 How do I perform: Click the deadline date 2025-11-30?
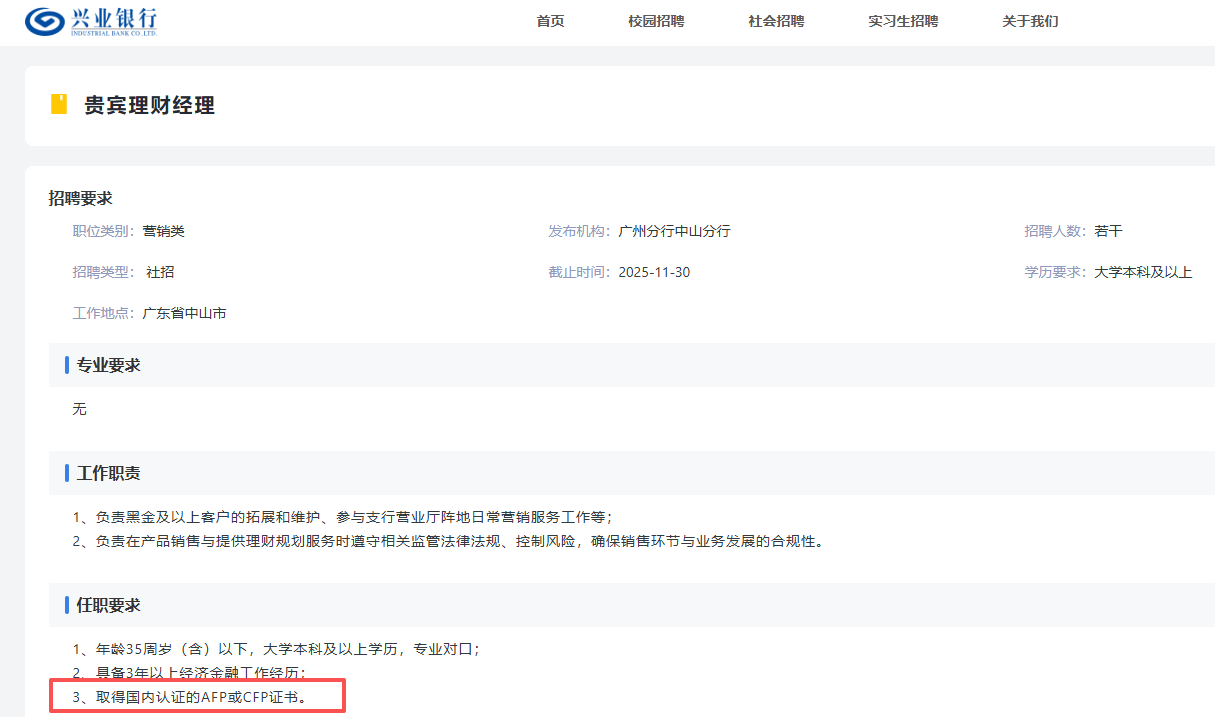tap(654, 272)
